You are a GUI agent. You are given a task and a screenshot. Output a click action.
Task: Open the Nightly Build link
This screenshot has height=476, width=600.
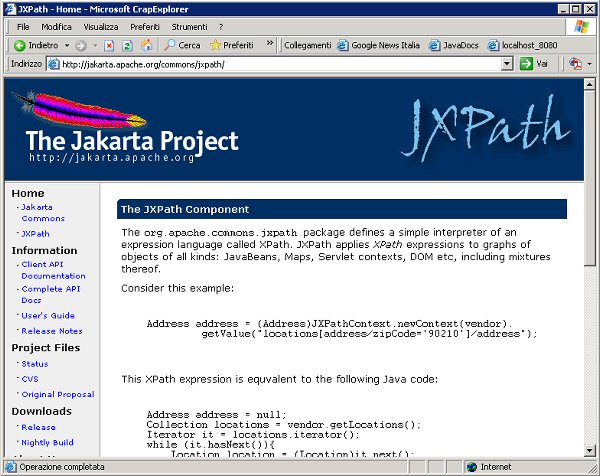[47, 442]
